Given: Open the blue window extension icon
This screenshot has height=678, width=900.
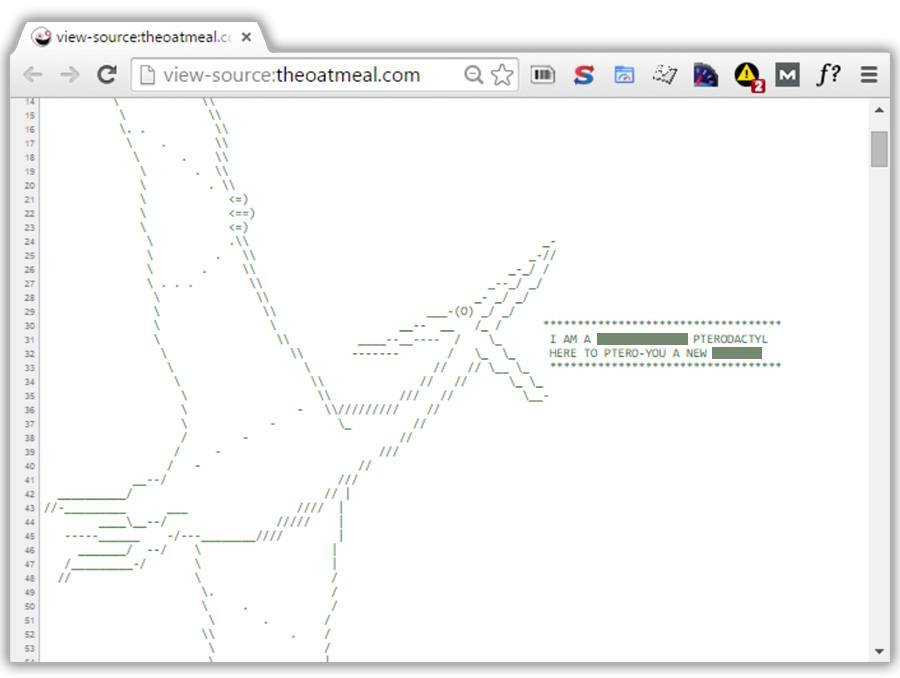Looking at the screenshot, I should [624, 75].
